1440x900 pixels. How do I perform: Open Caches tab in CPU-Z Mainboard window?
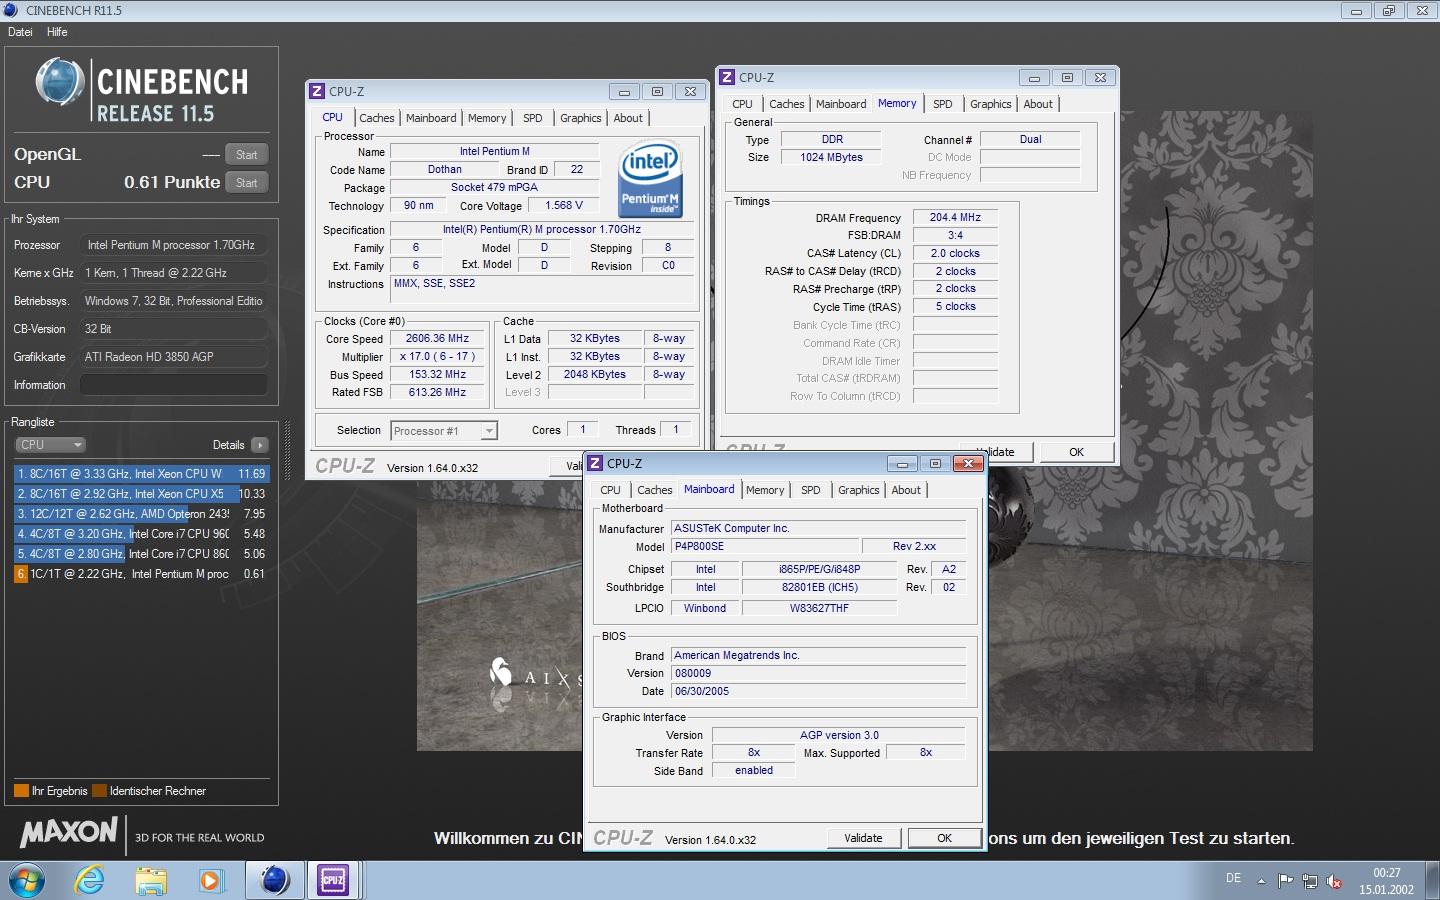655,490
